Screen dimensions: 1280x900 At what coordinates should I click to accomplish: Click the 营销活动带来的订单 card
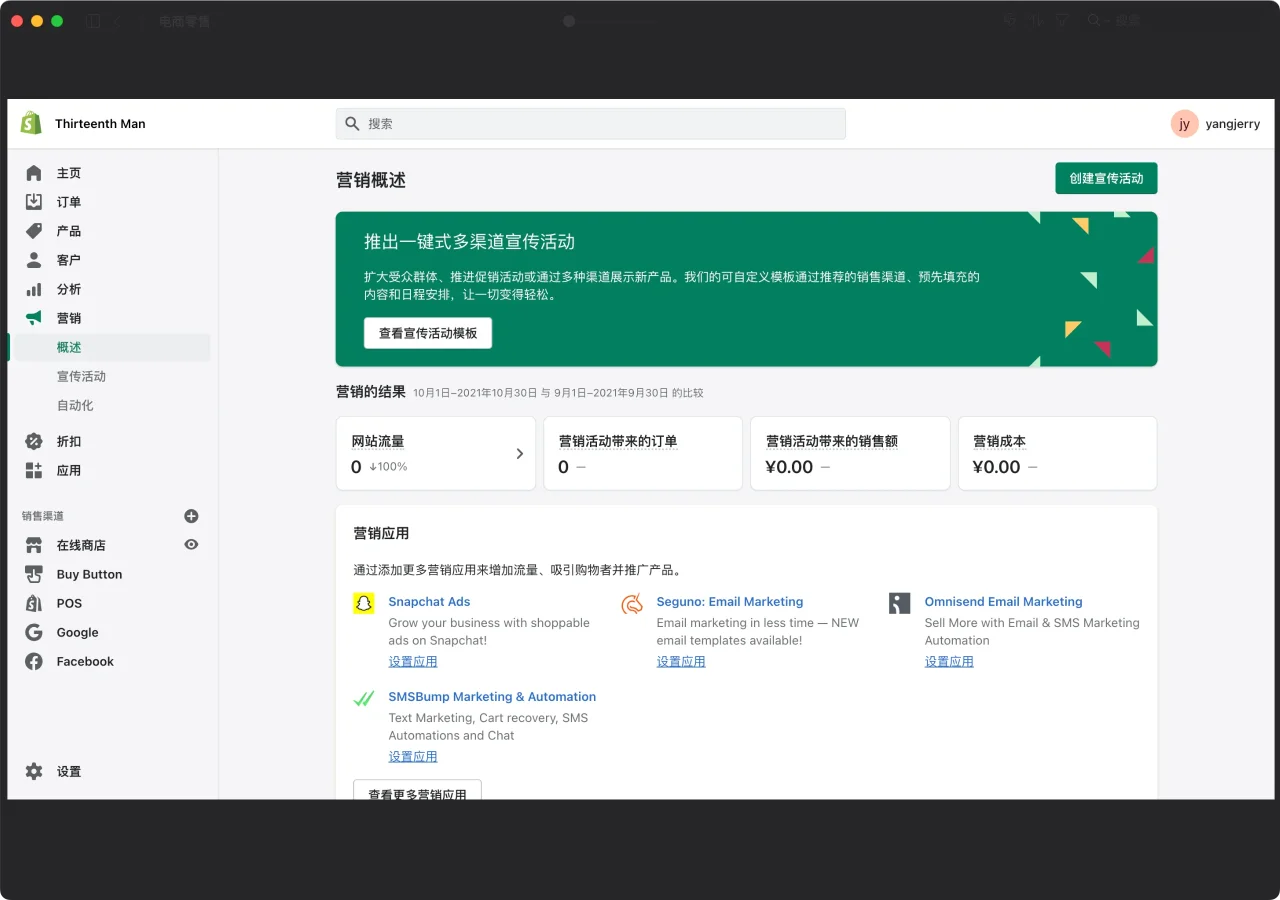click(643, 453)
